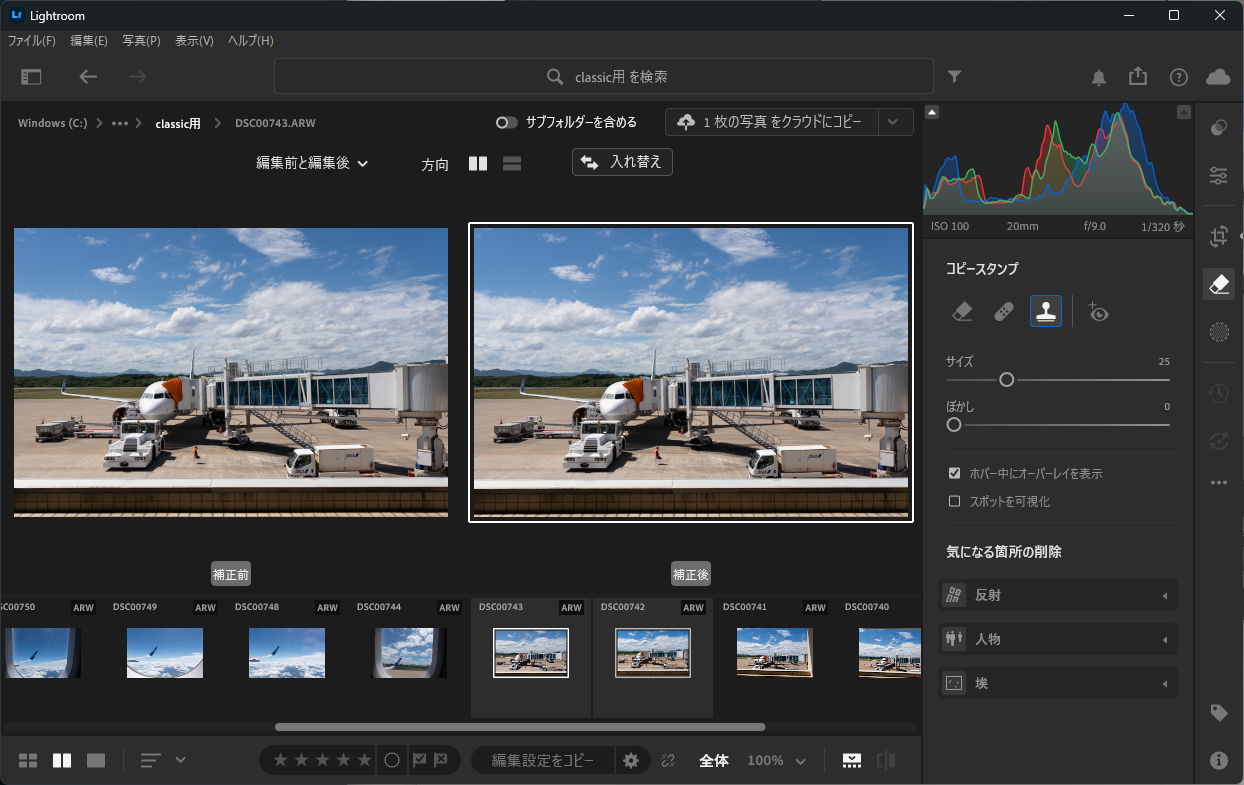Switch to photo grid view
Image resolution: width=1244 pixels, height=785 pixels.
28,760
